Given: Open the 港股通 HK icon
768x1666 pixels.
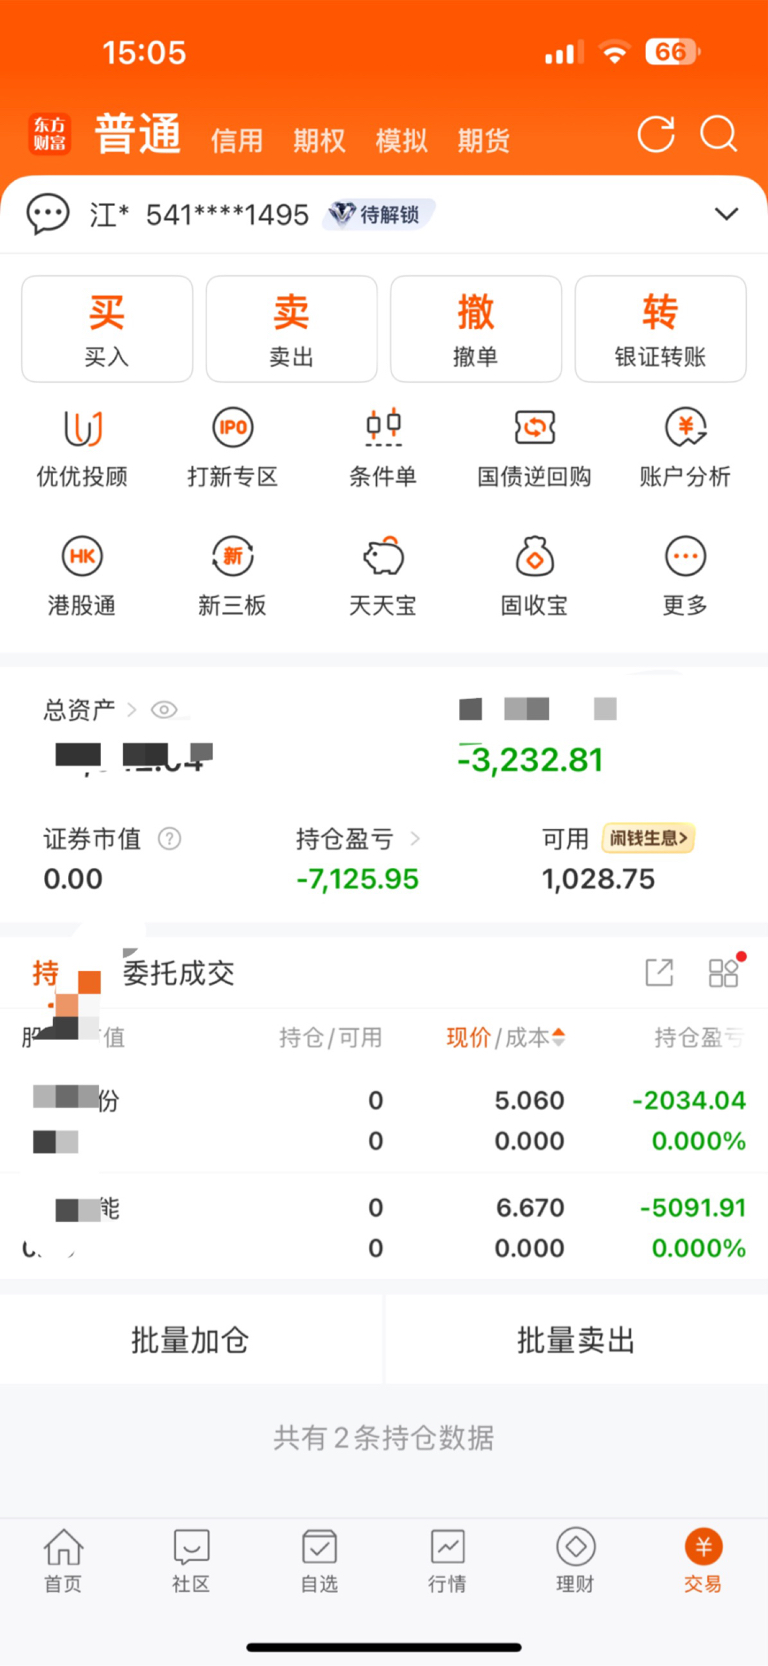Looking at the screenshot, I should pos(82,557).
